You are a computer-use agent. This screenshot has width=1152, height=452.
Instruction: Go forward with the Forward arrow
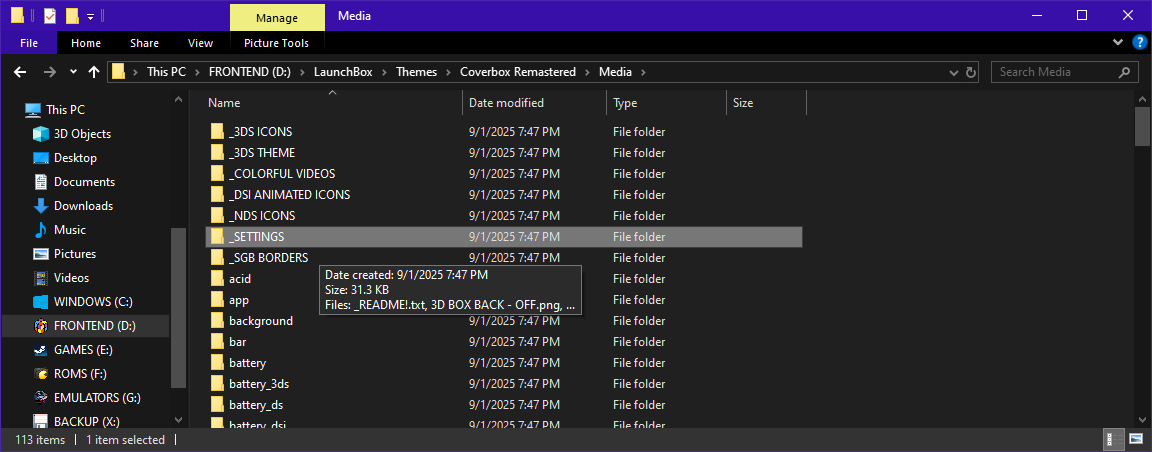click(49, 72)
